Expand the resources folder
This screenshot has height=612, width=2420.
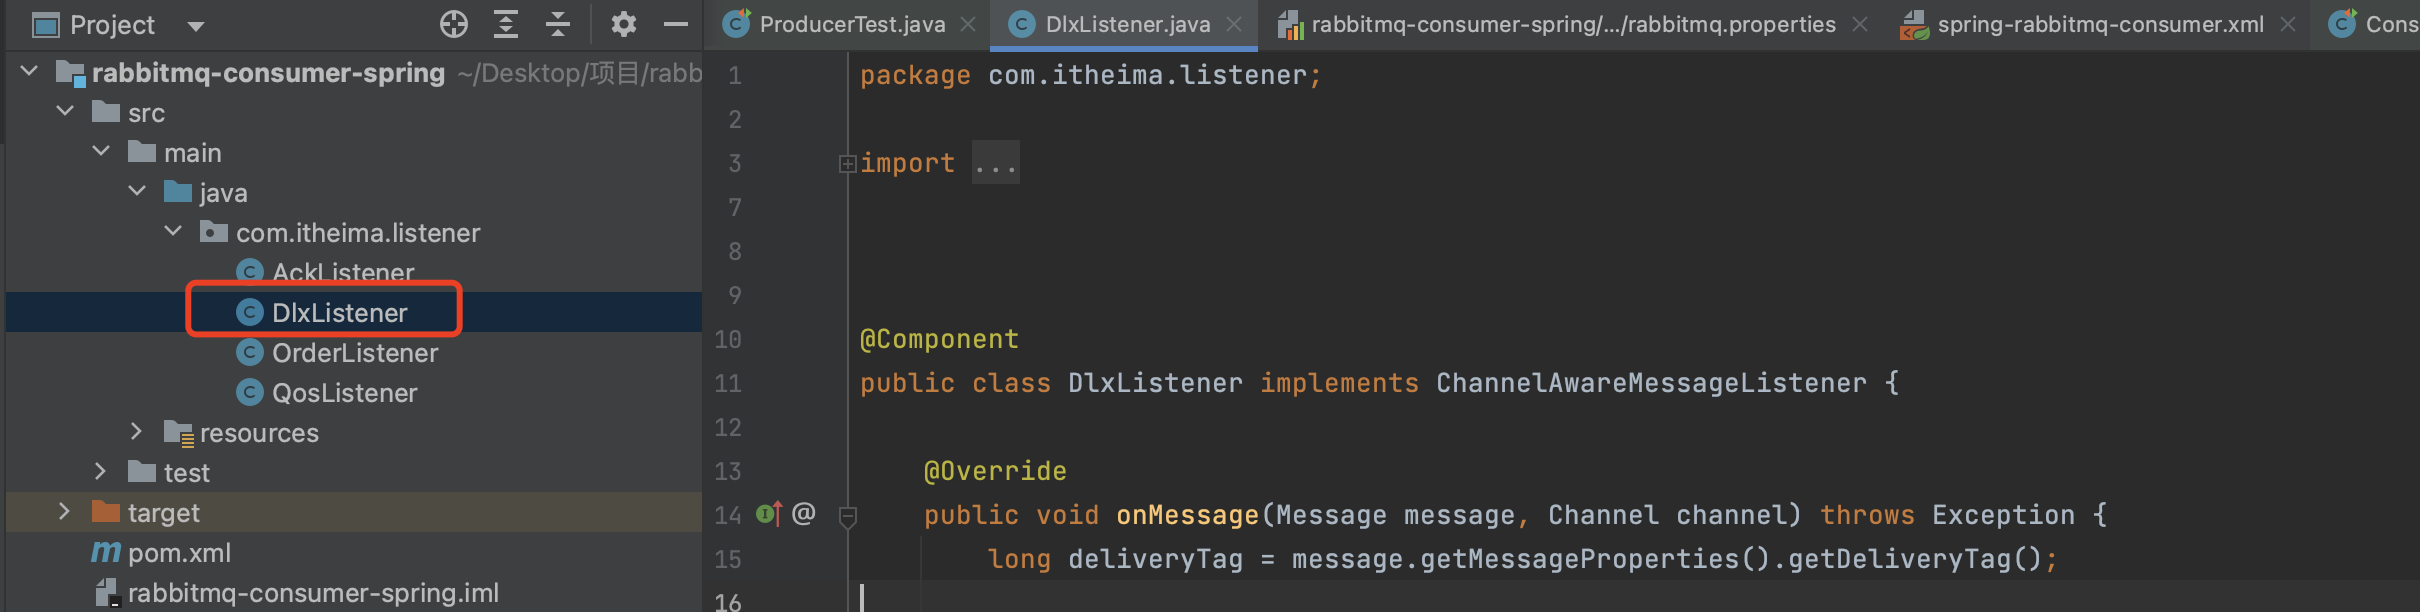click(137, 432)
